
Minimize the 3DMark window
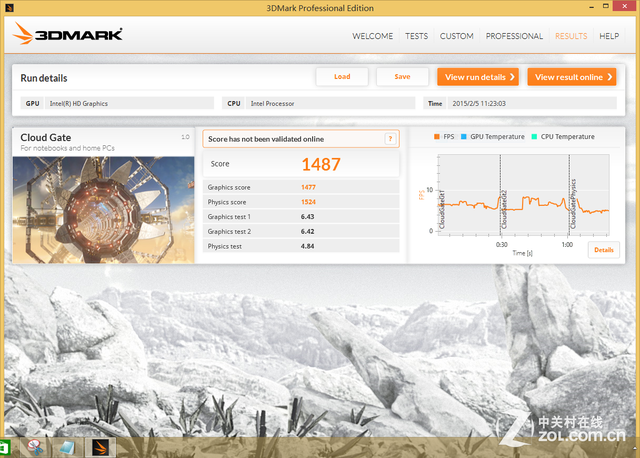(x=591, y=7)
